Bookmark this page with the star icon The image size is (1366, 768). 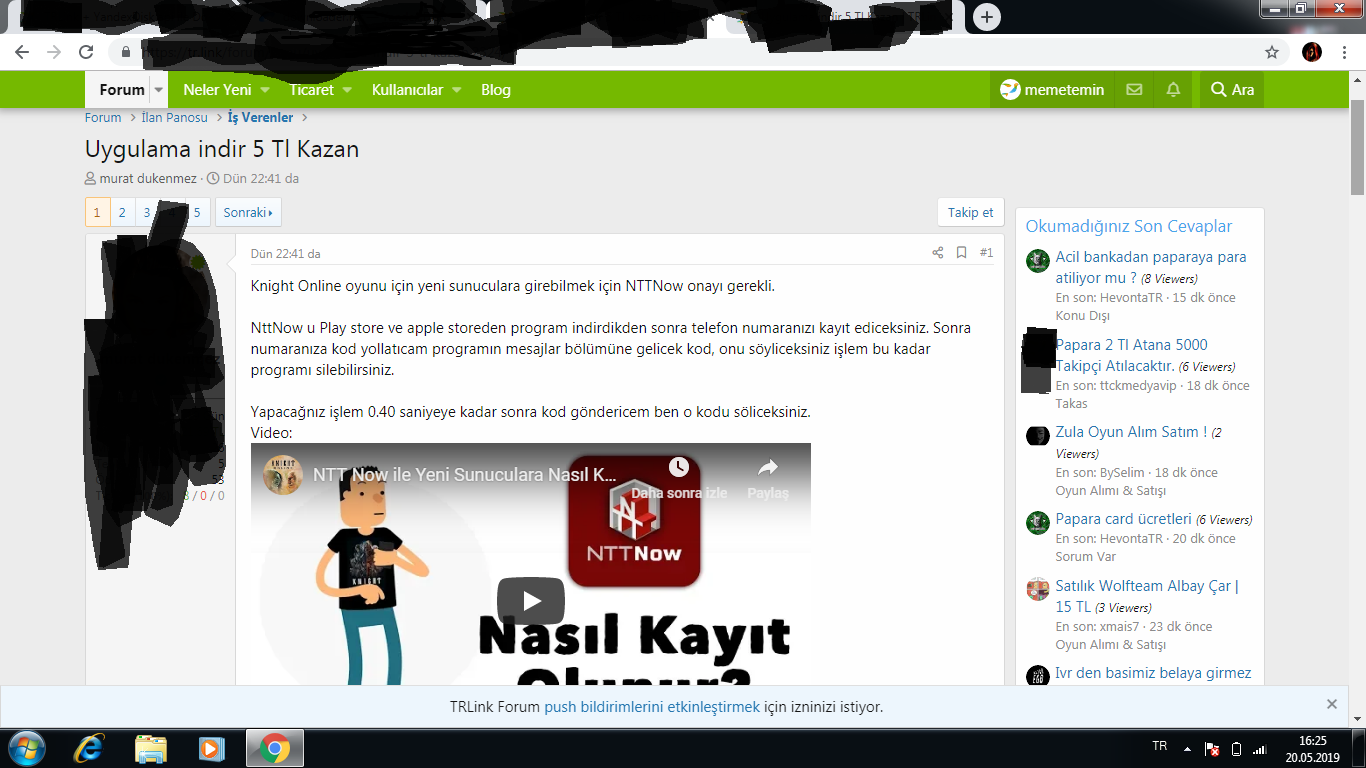(1272, 52)
